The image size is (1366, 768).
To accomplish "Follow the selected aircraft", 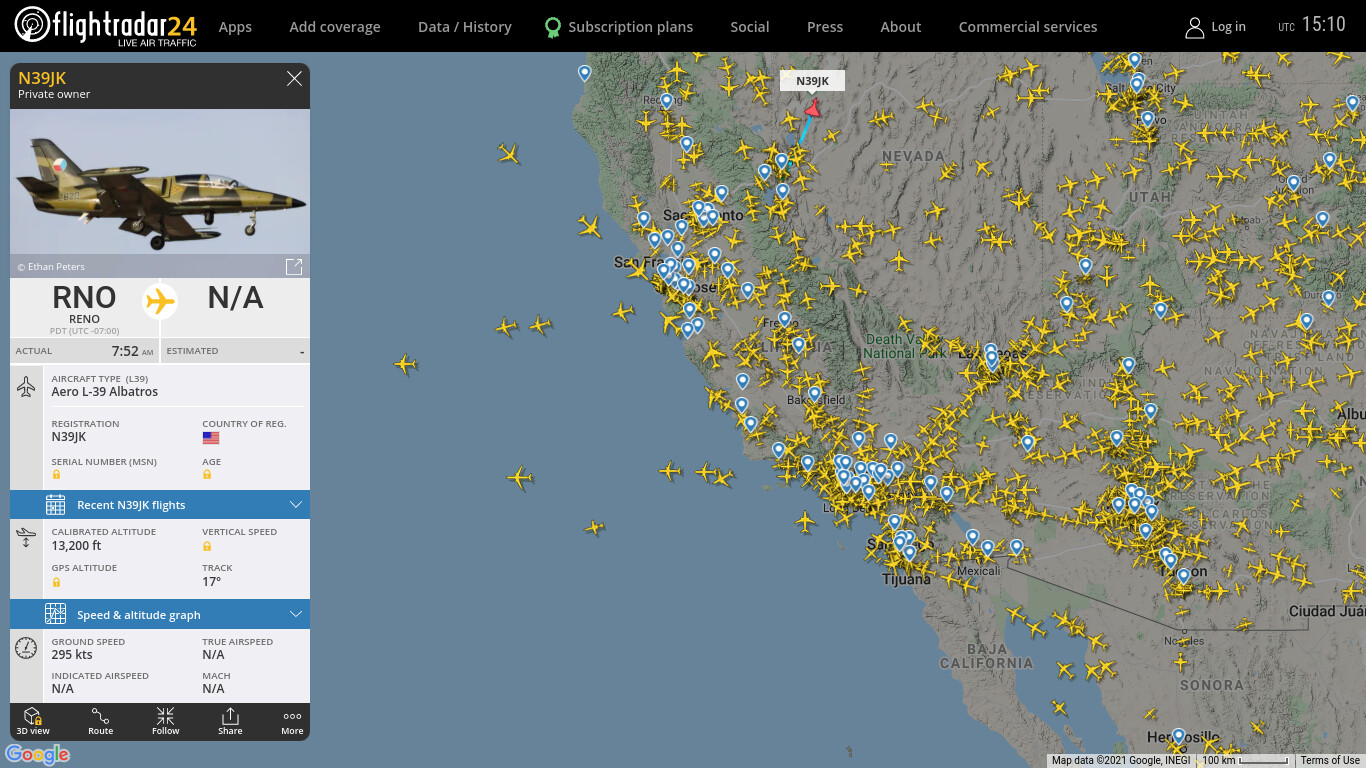I will [165, 720].
